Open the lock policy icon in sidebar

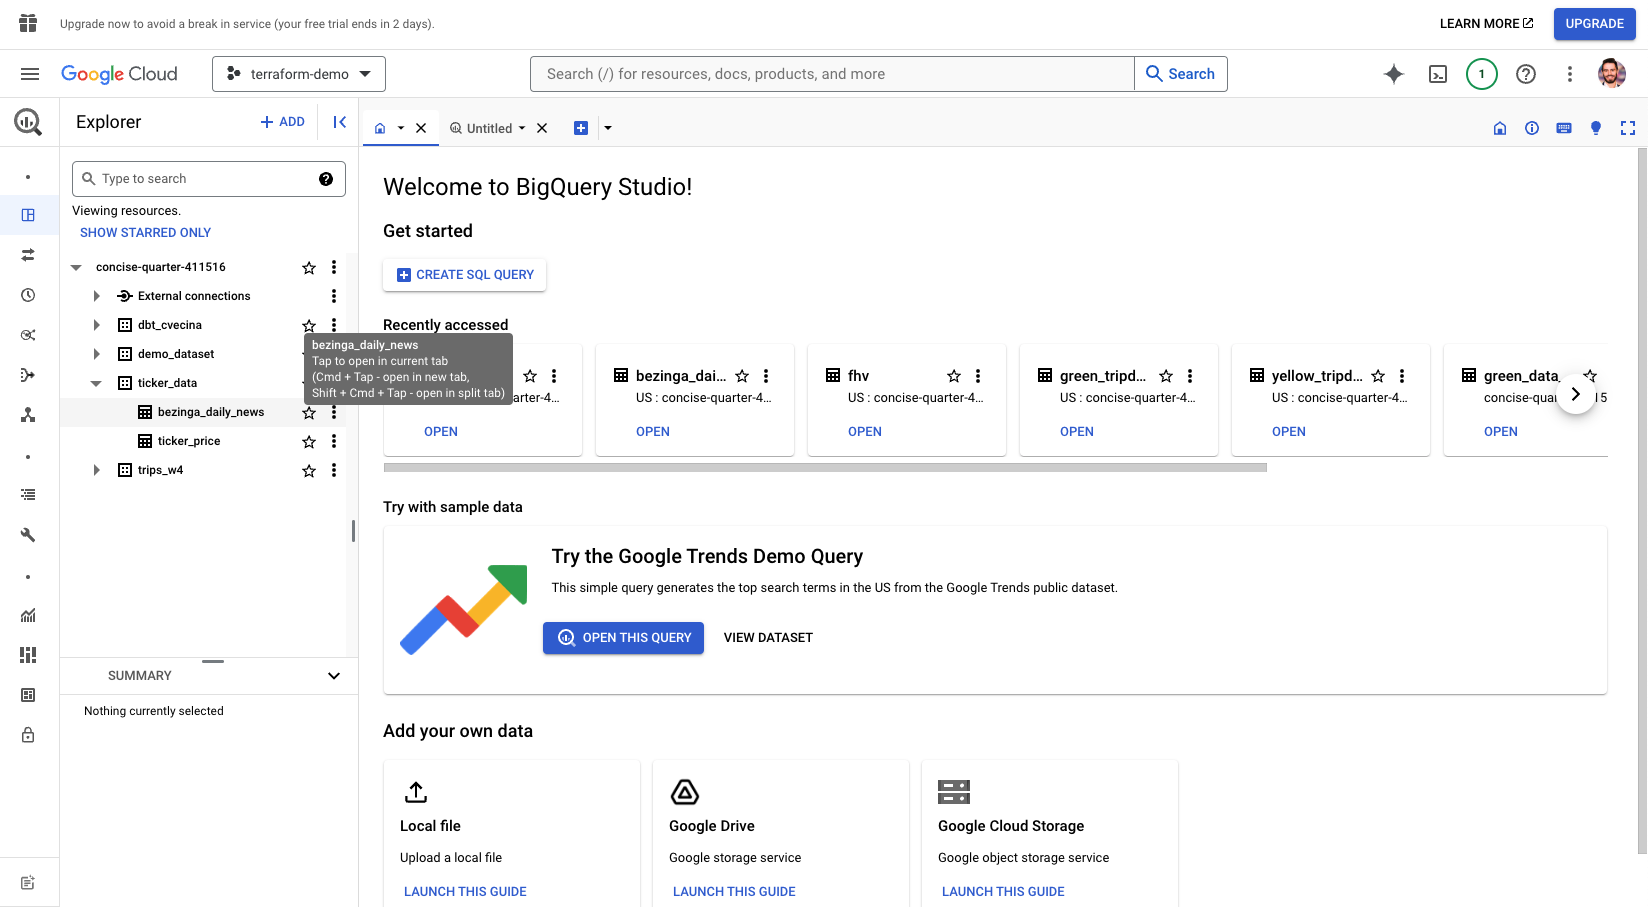click(28, 735)
